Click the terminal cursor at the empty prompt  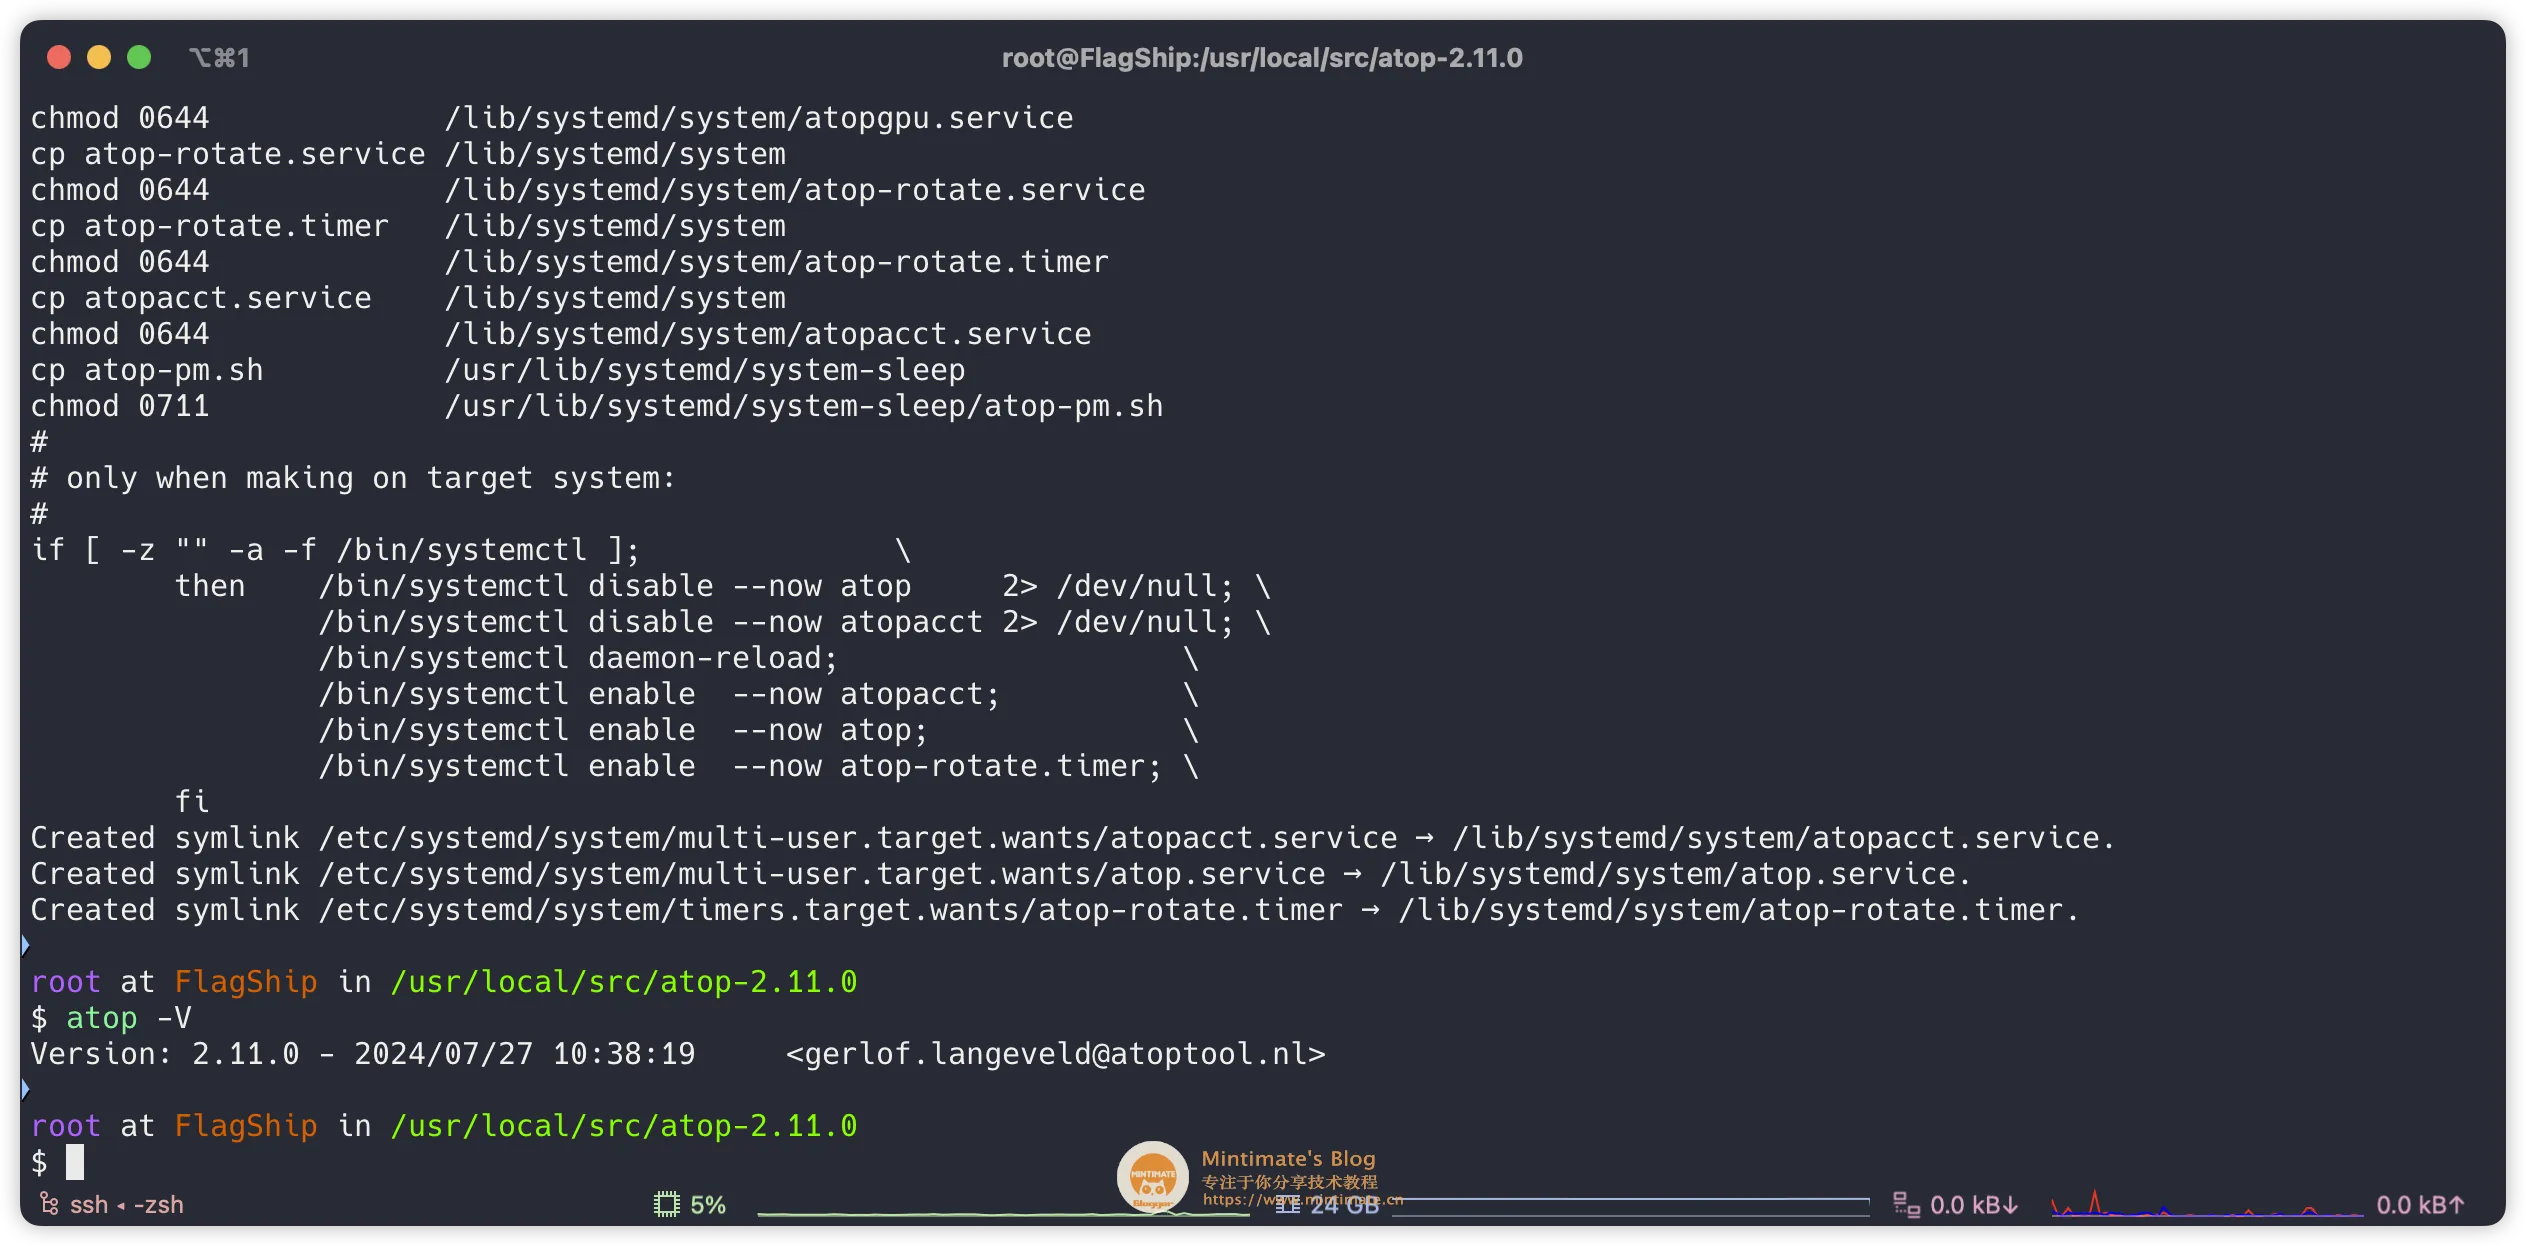(x=75, y=1162)
